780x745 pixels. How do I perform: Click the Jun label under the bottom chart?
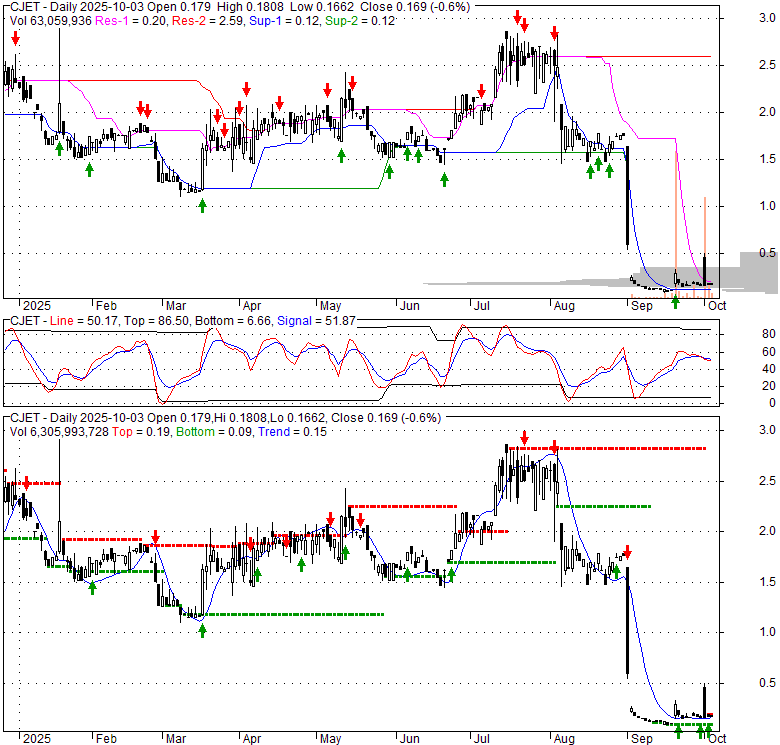click(409, 739)
